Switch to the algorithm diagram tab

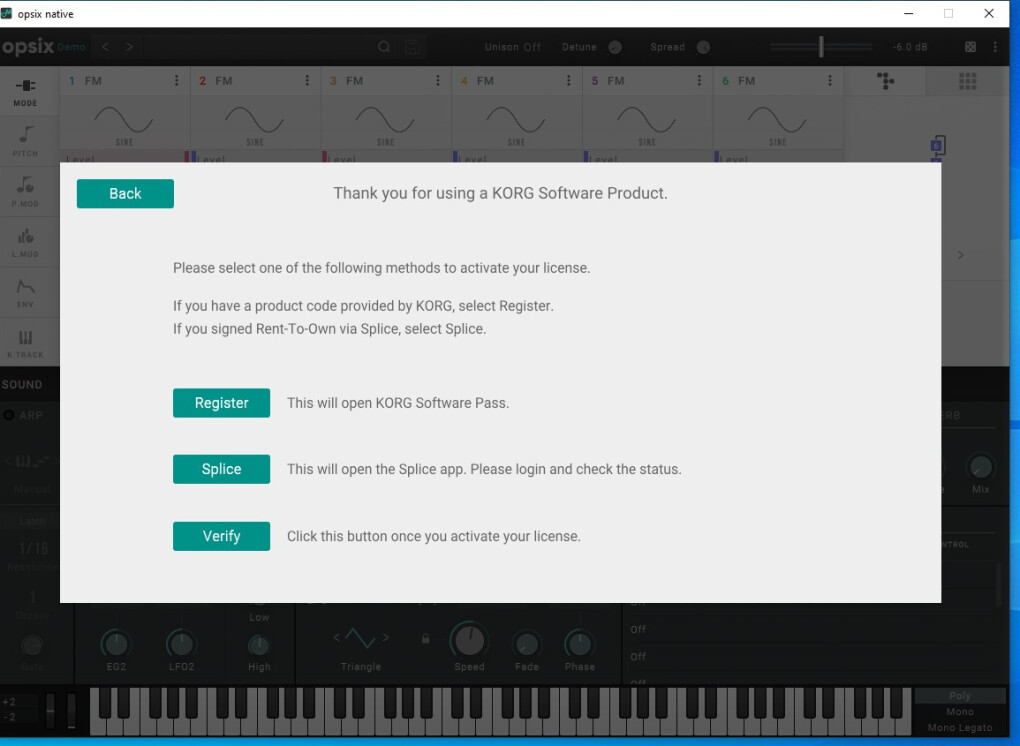point(885,81)
